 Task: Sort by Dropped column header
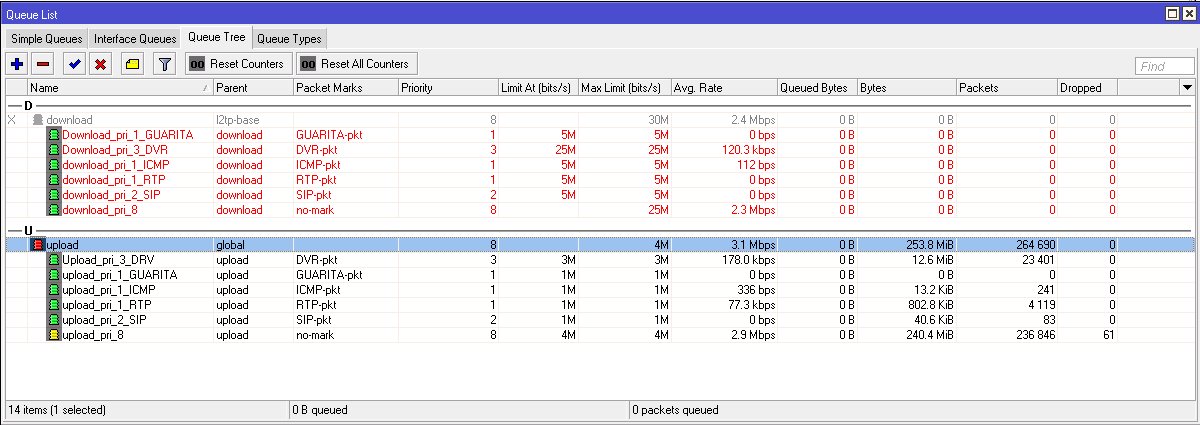point(1088,88)
